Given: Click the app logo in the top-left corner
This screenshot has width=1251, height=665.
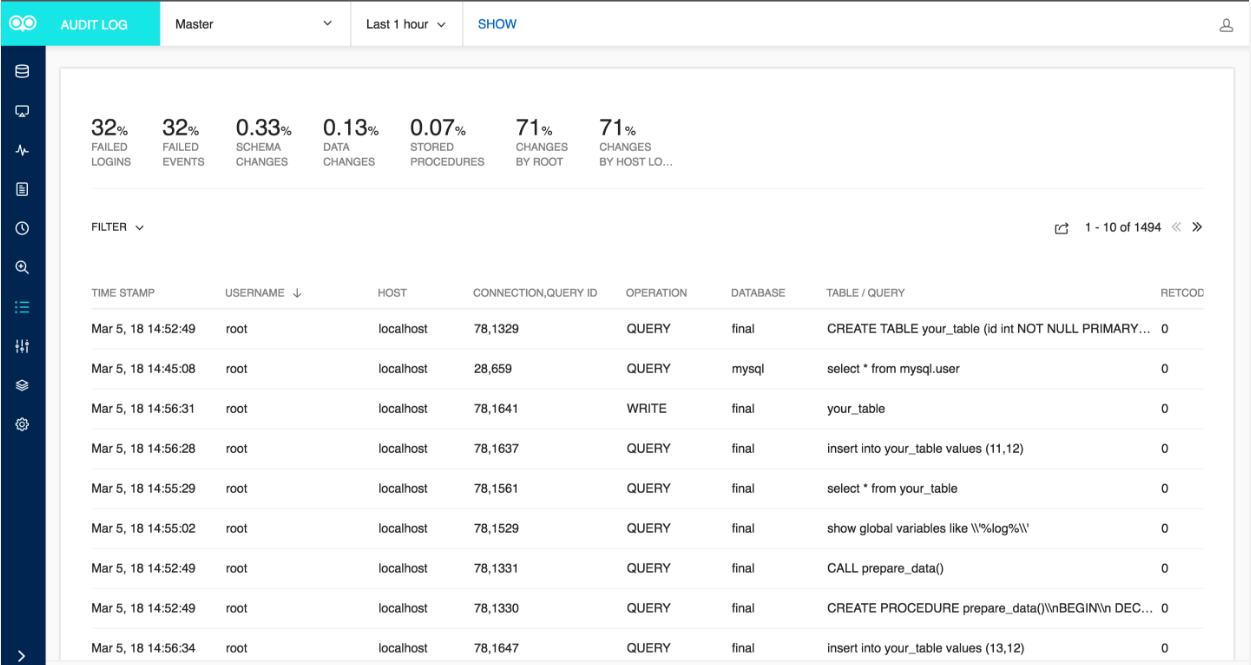Looking at the screenshot, I should (22, 24).
